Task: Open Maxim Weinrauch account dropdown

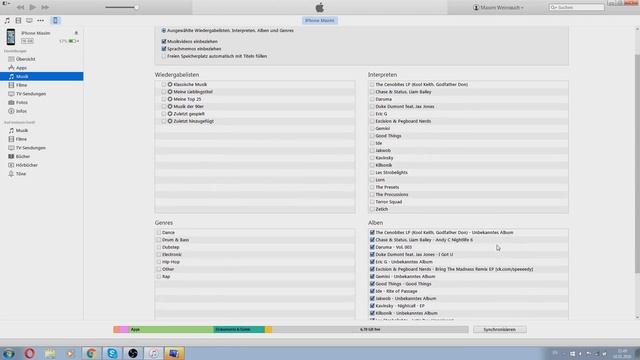Action: tap(498, 7)
